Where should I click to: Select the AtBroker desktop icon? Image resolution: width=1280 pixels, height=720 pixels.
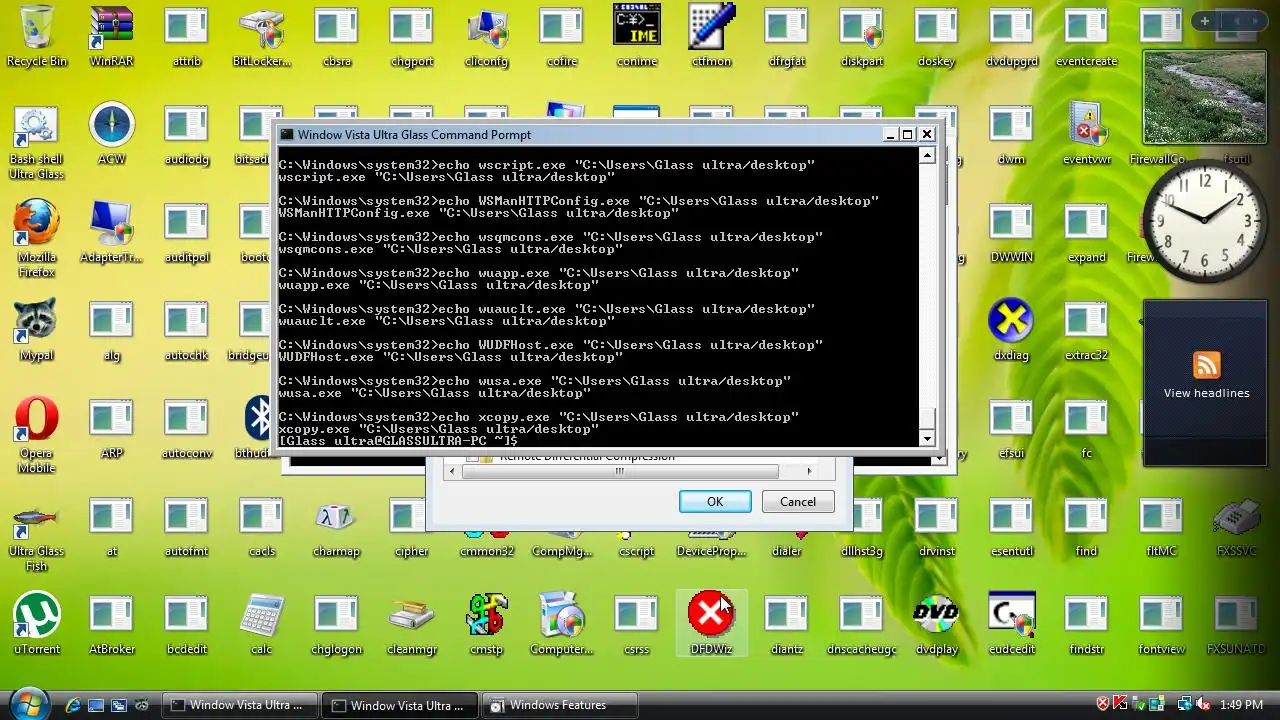tap(111, 625)
